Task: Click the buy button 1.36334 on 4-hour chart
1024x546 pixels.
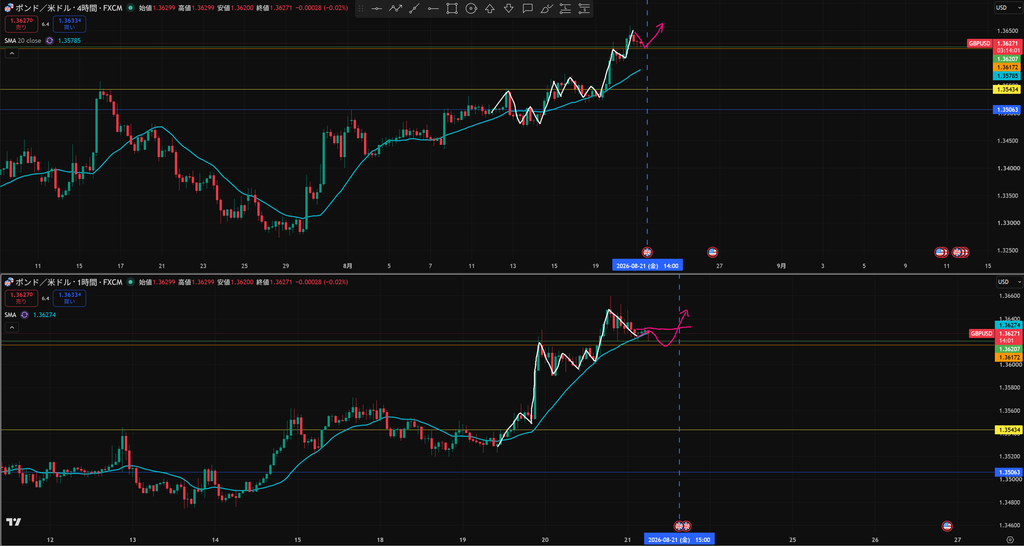Action: click(70, 24)
